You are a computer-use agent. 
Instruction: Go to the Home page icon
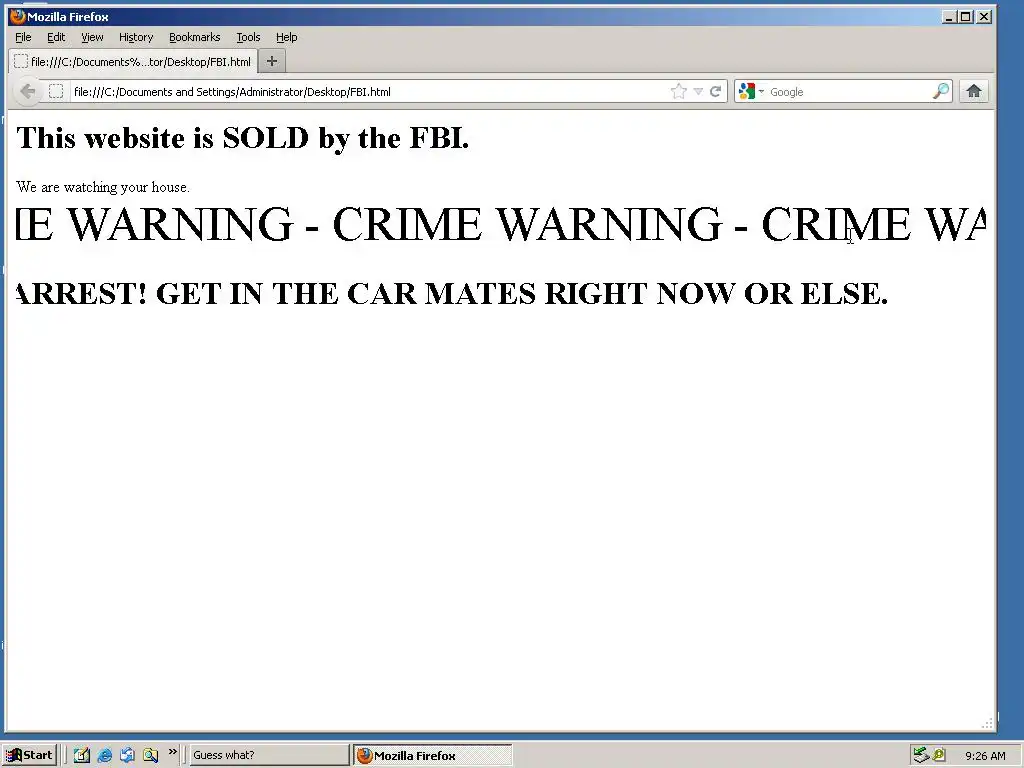[x=974, y=91]
